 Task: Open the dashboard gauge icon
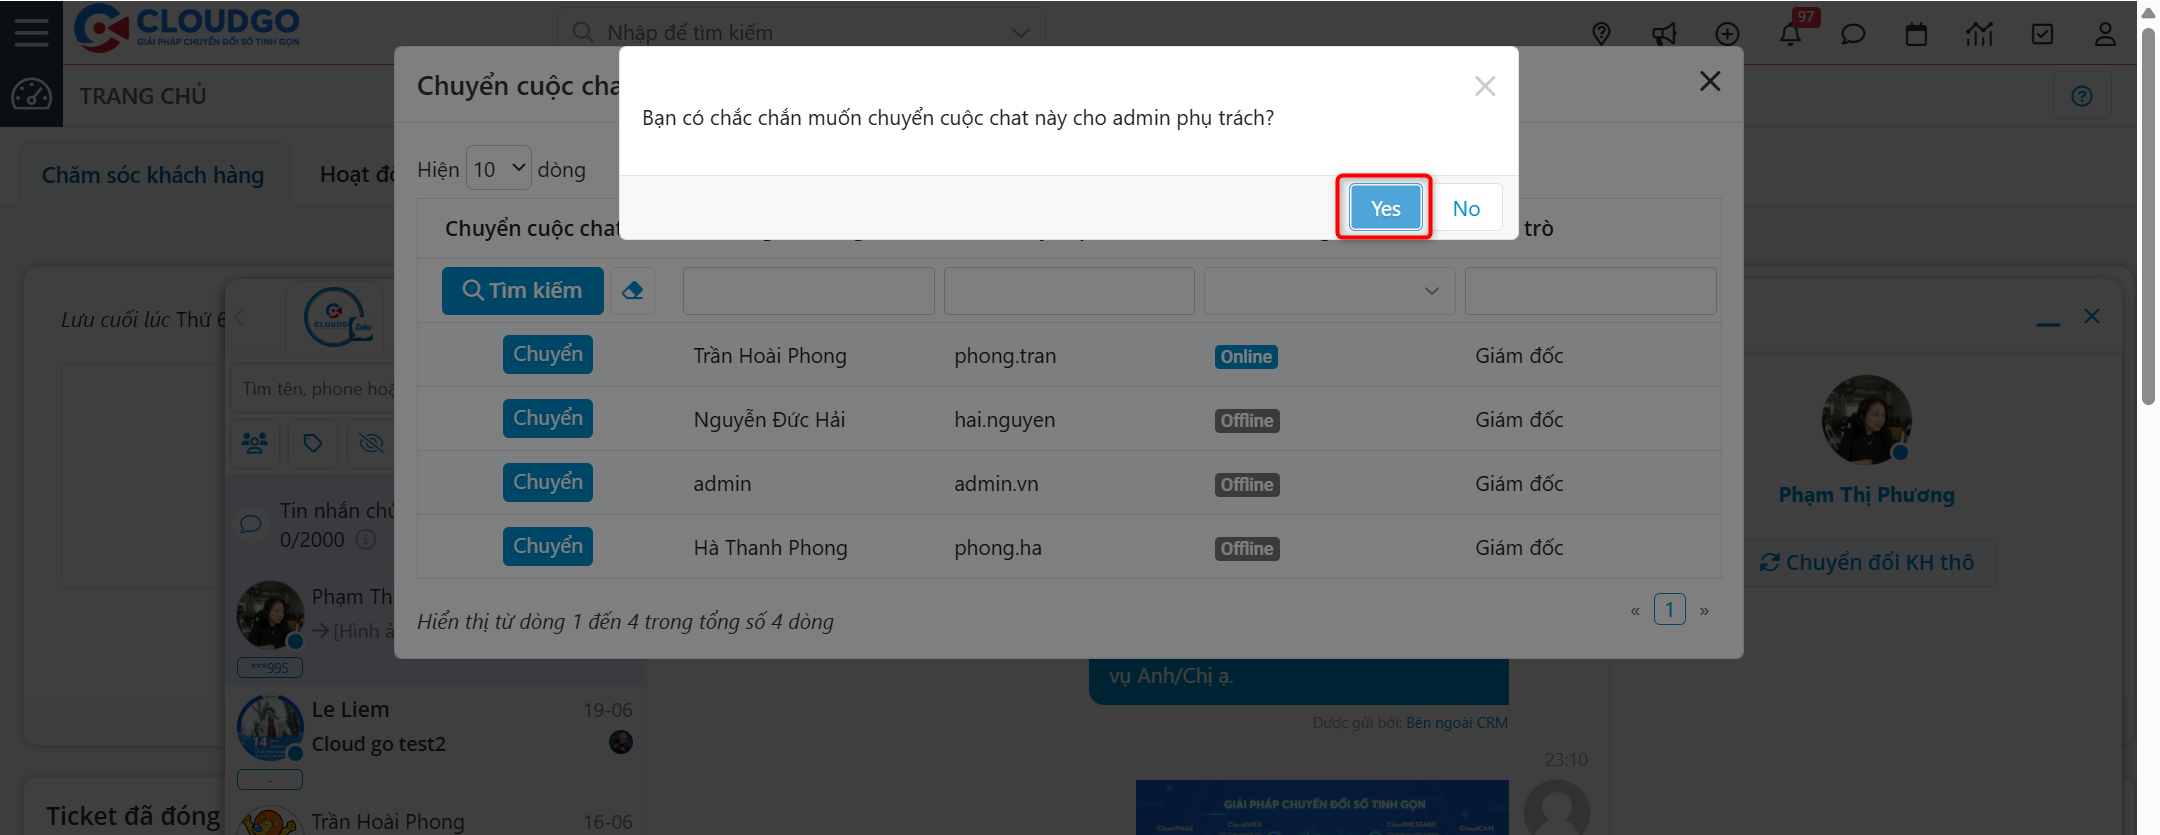pyautogui.click(x=31, y=95)
